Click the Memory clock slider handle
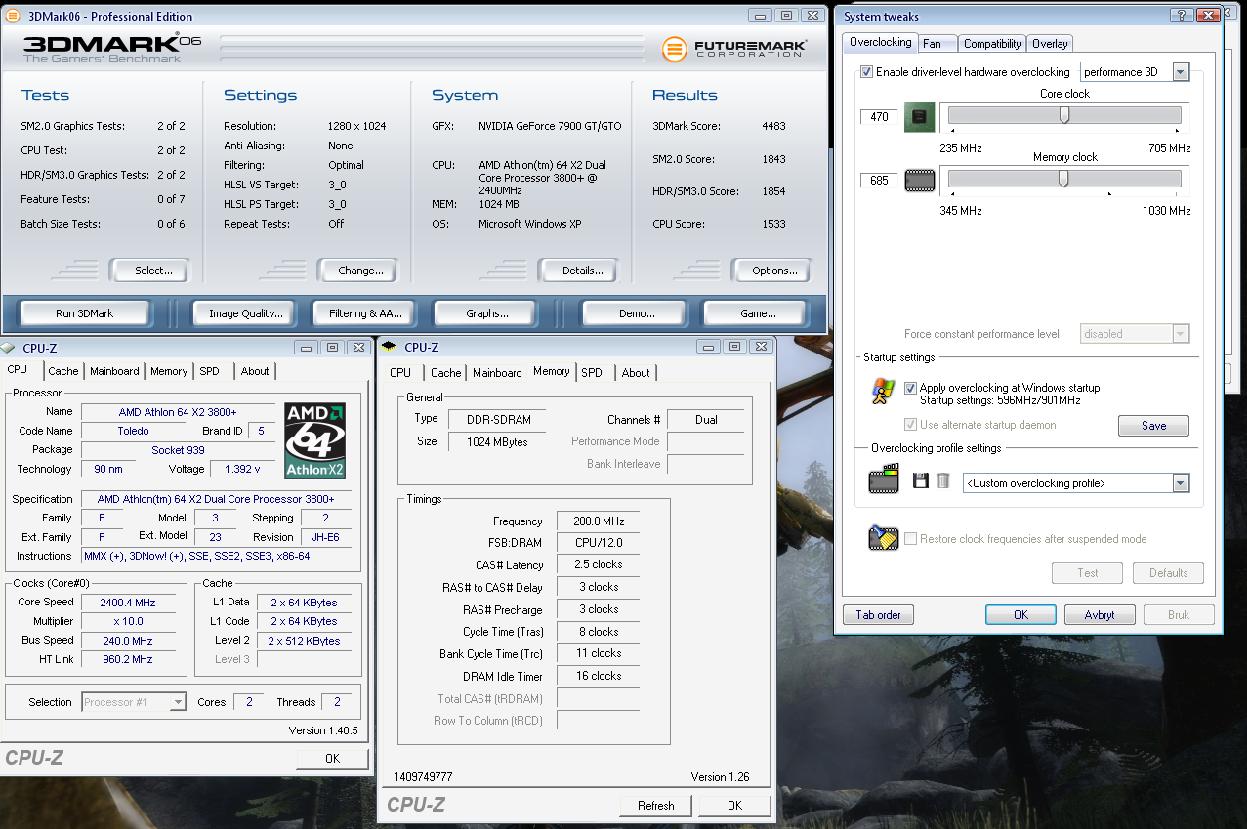Image resolution: width=1247 pixels, height=829 pixels. point(1063,178)
